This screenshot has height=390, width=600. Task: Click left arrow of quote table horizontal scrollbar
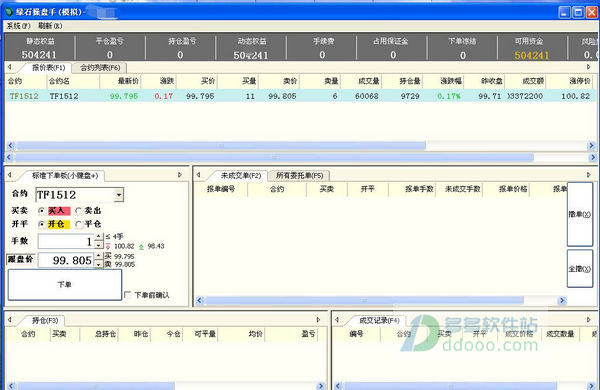point(11,145)
